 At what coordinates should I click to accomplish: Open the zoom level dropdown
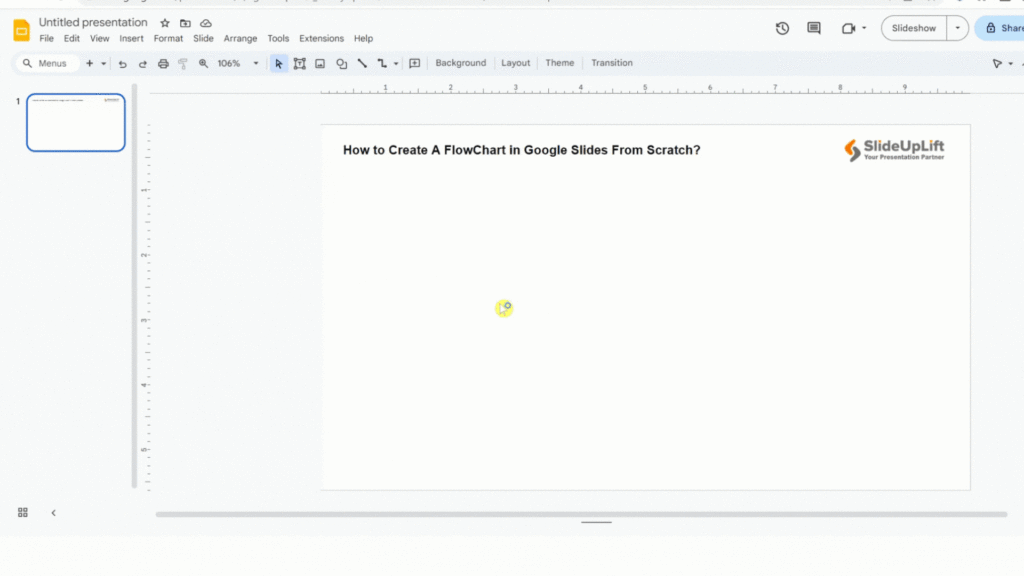tap(256, 63)
